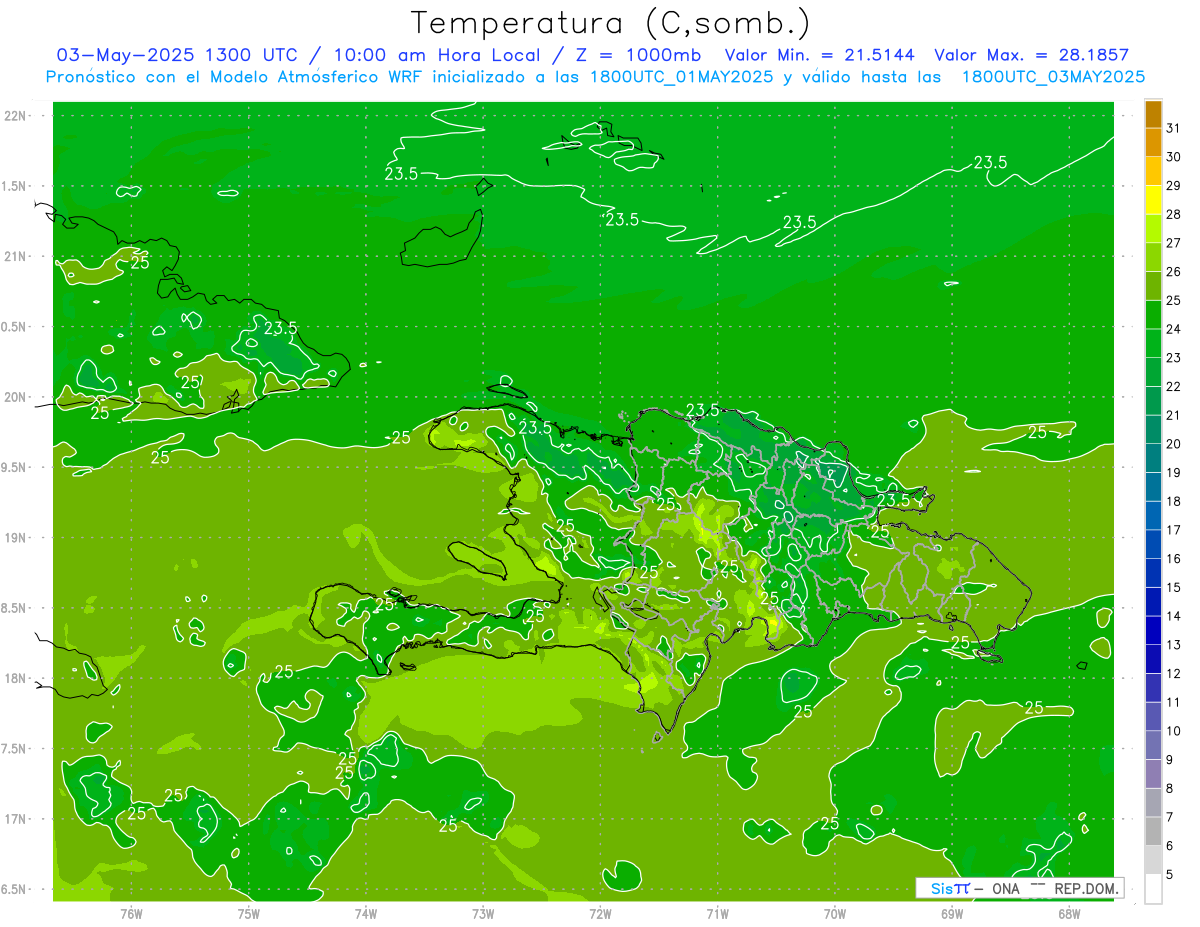The image size is (1200, 927).
Task: Click the dark orange swatch above 31
Action: click(1154, 114)
